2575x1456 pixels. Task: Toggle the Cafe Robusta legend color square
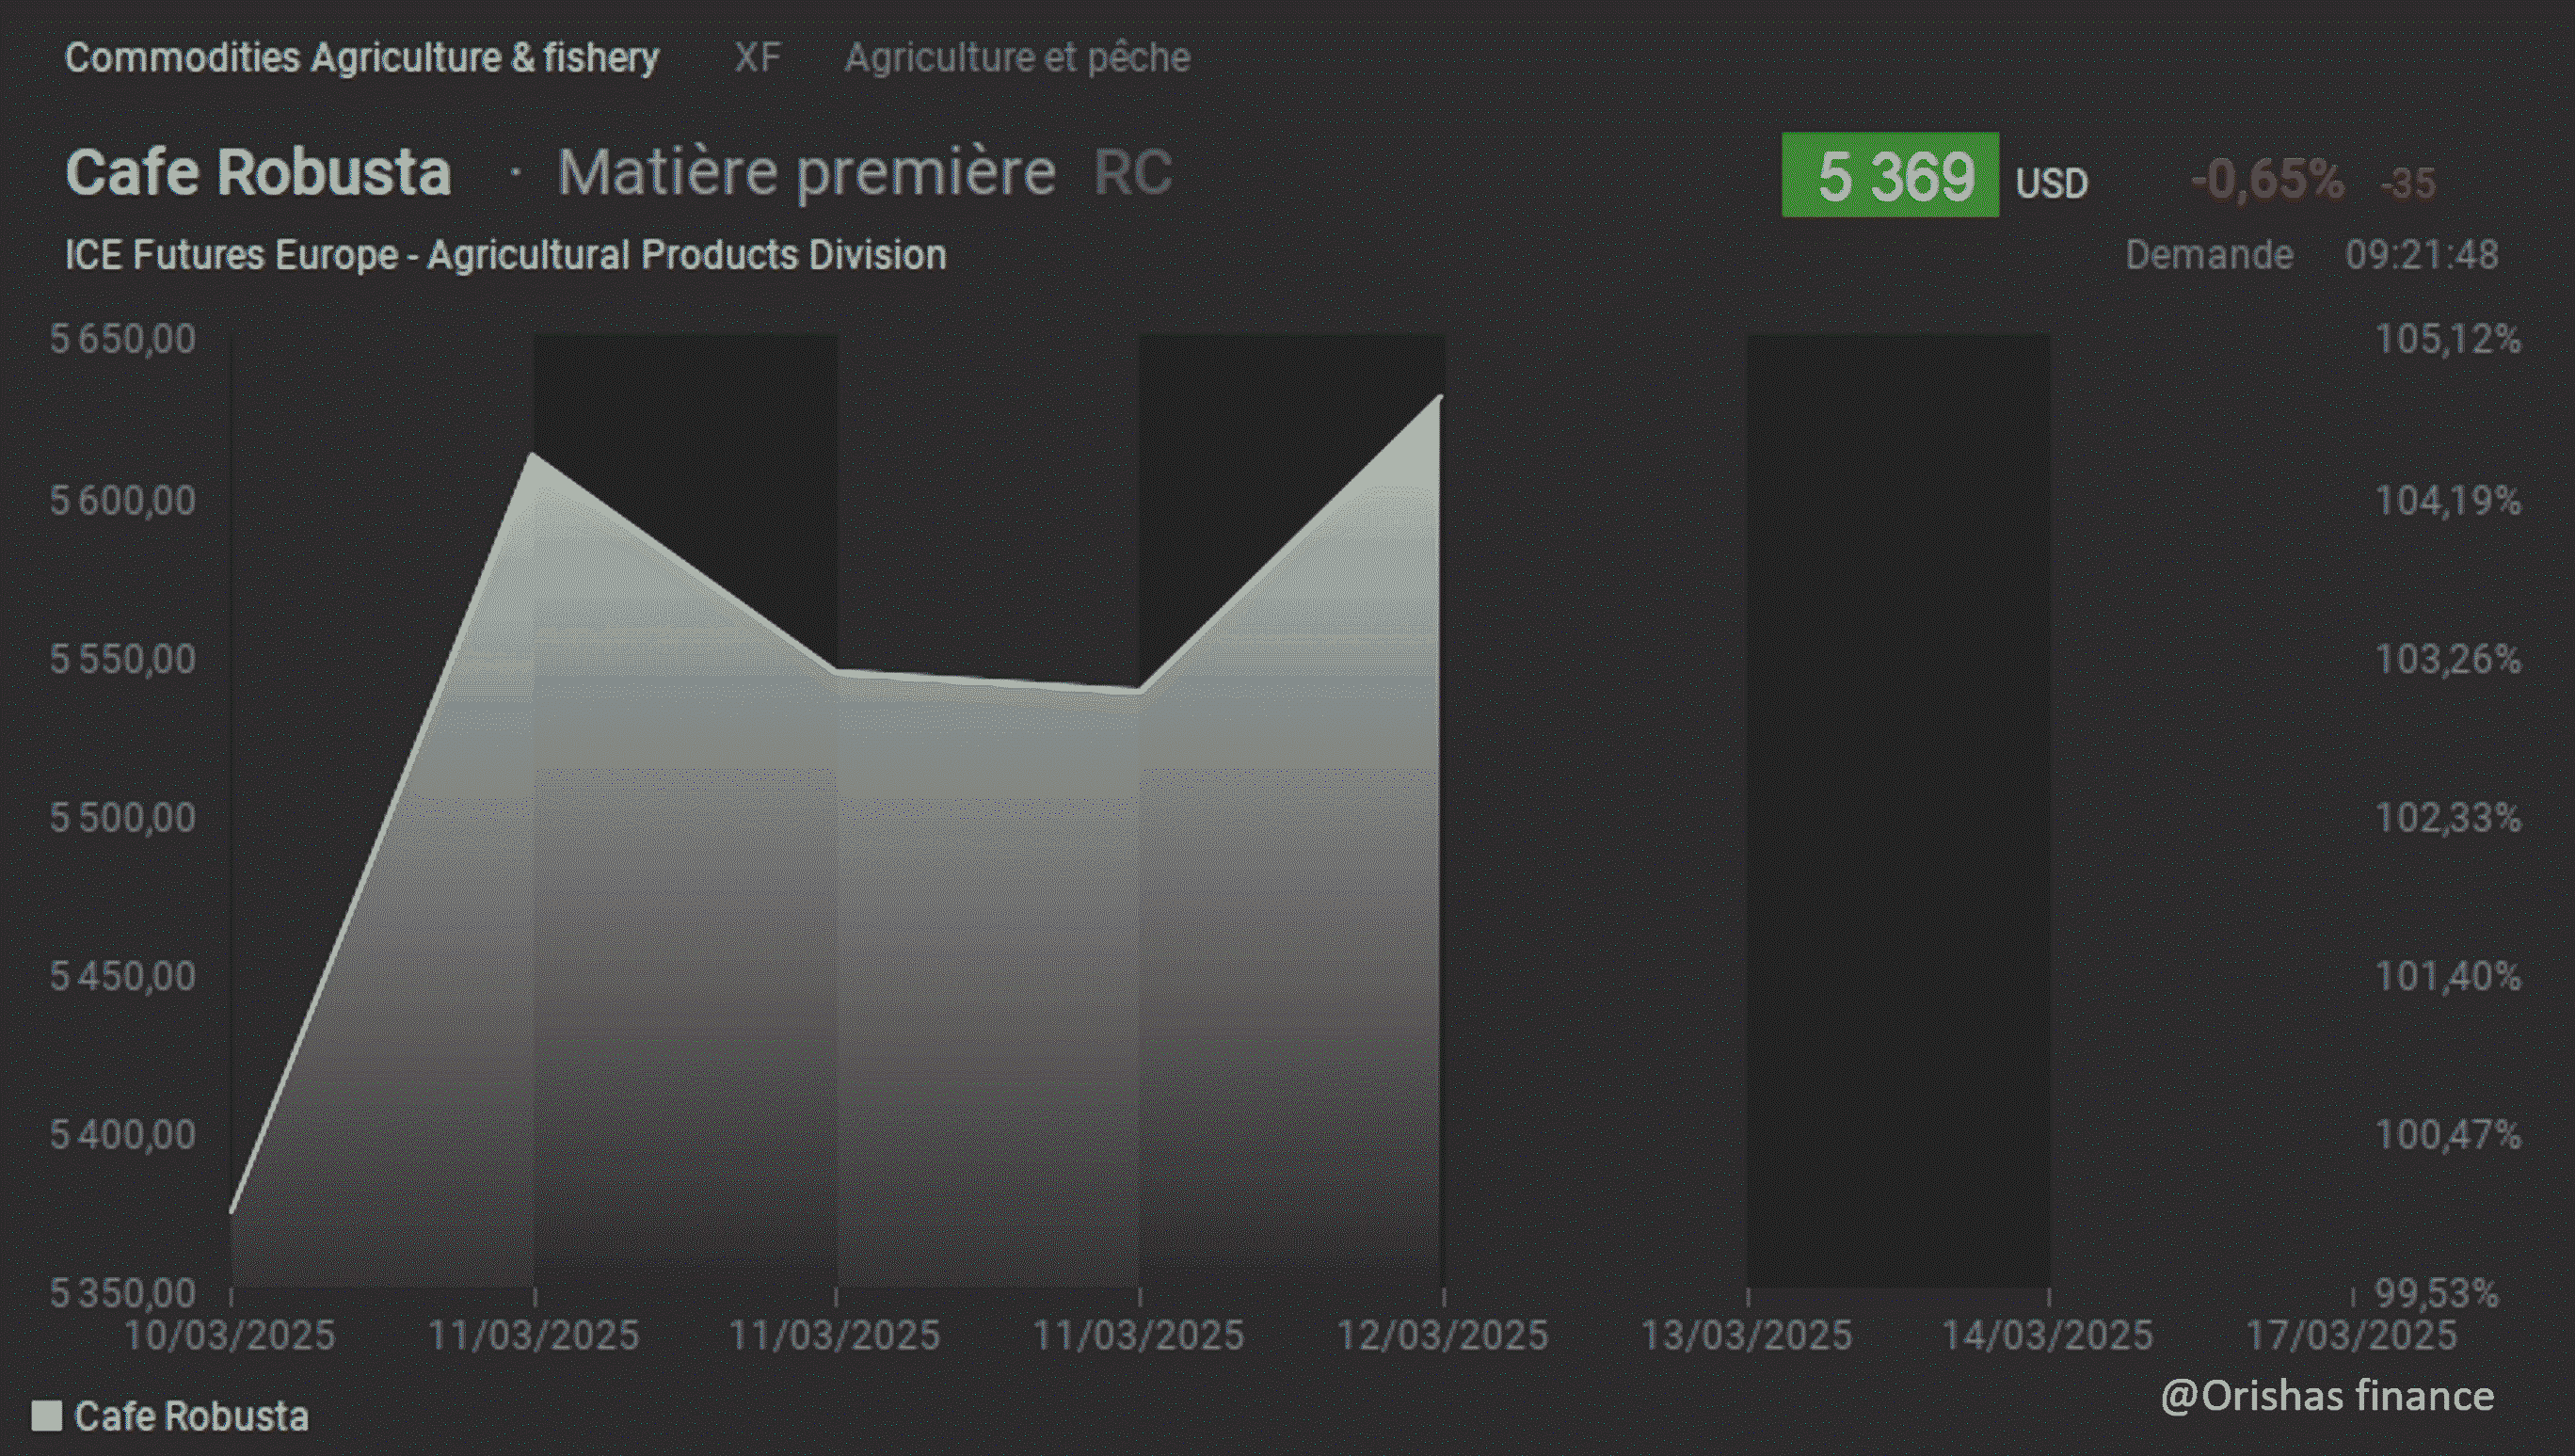(x=47, y=1415)
